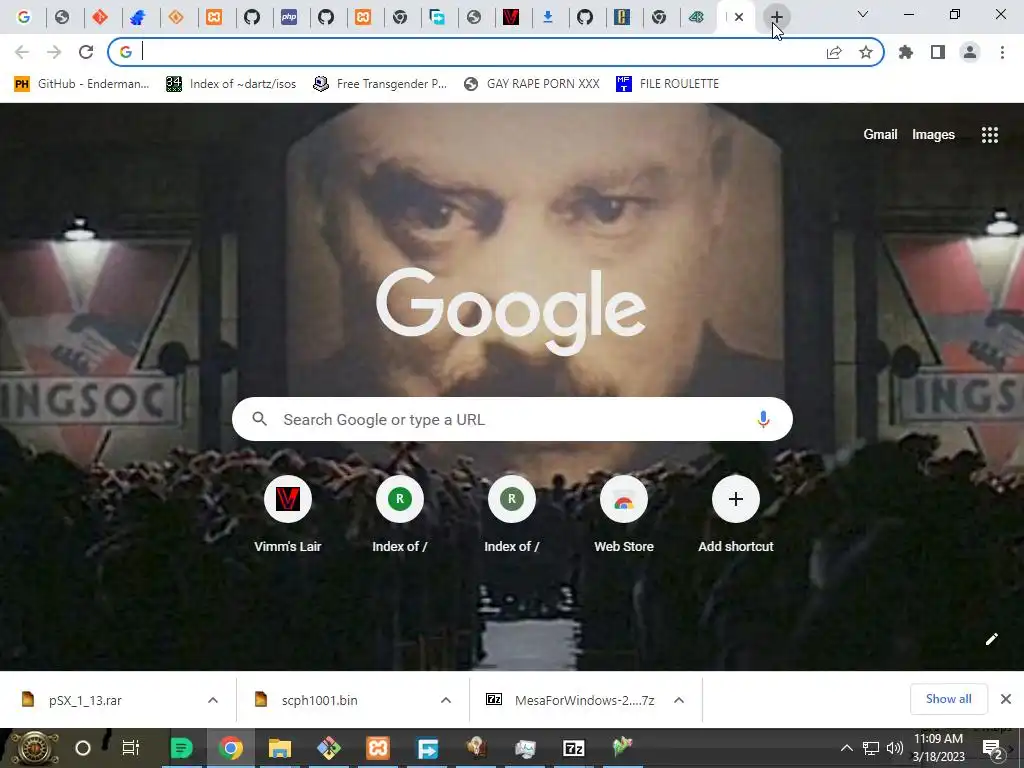Open the tab search dropdown chevron
This screenshot has width=1024, height=768.
pos(863,14)
